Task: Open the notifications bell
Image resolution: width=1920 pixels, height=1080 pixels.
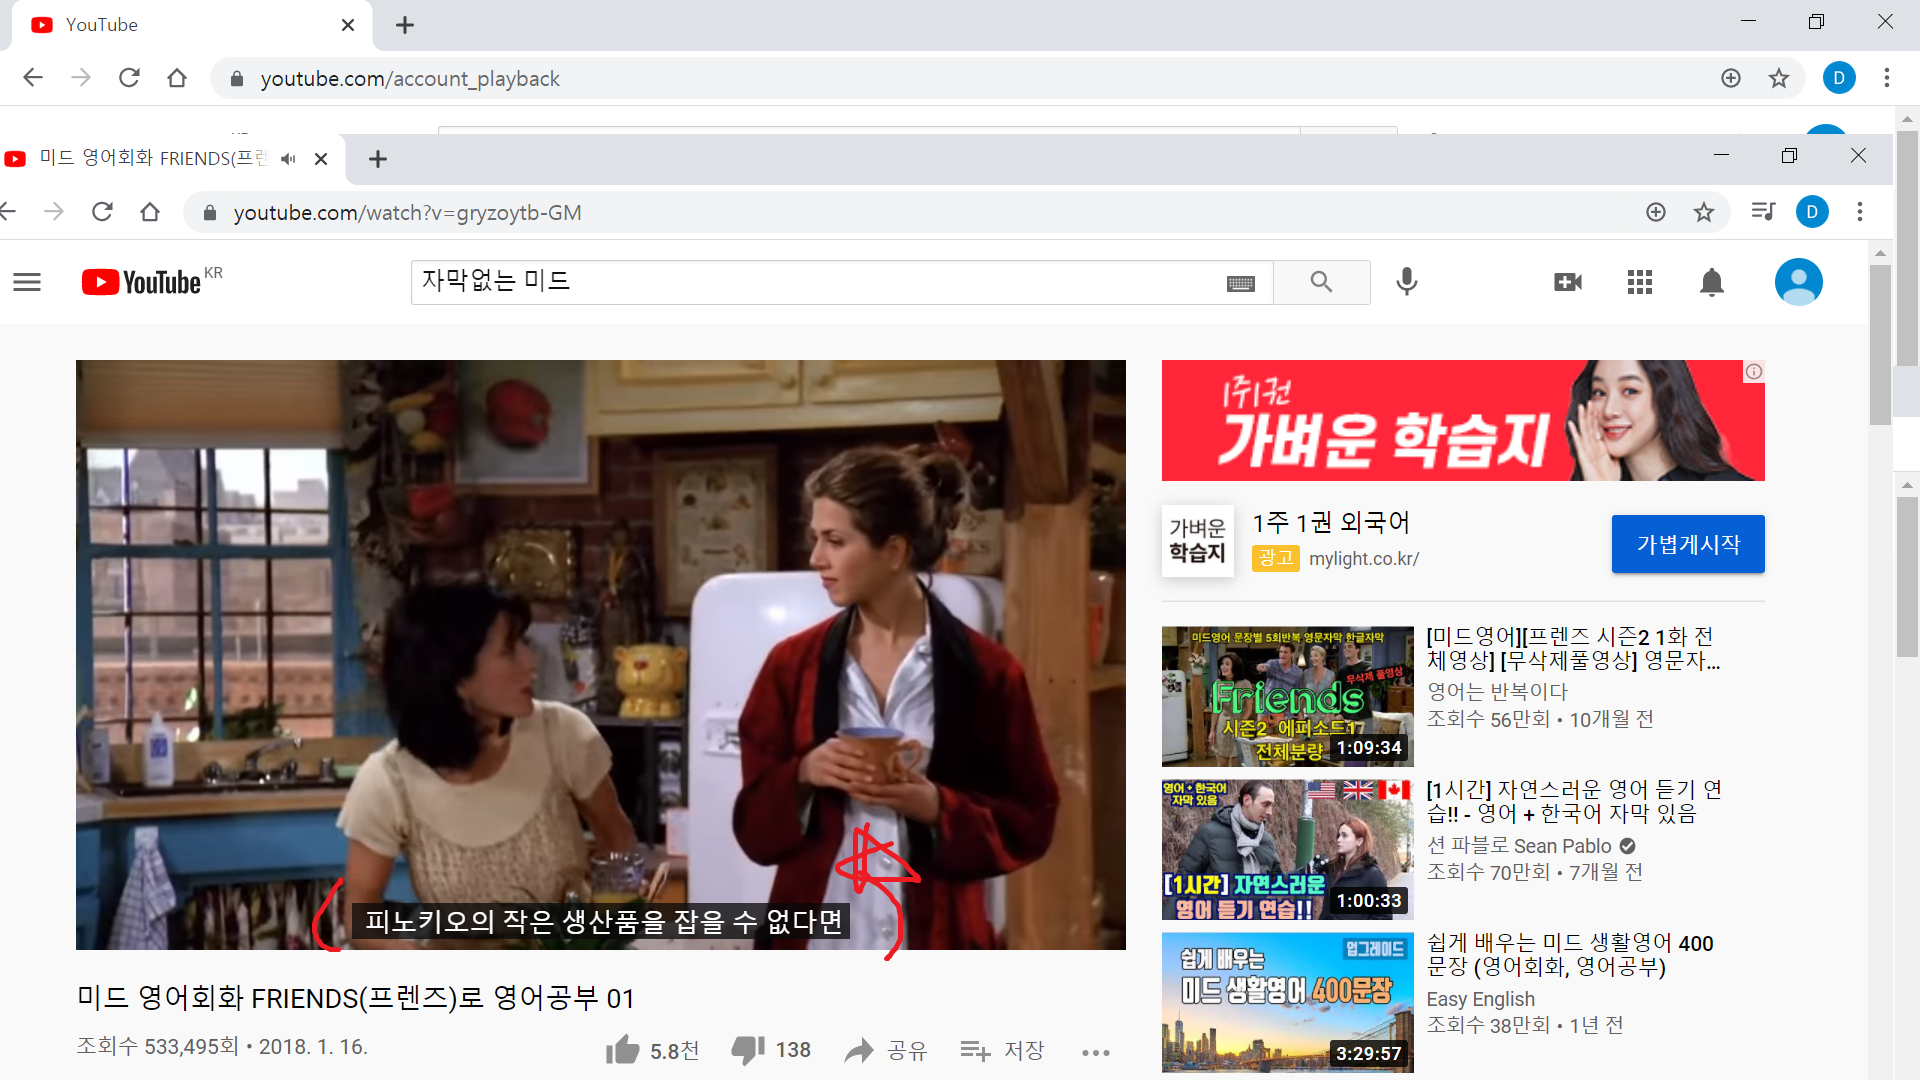Action: point(1711,282)
